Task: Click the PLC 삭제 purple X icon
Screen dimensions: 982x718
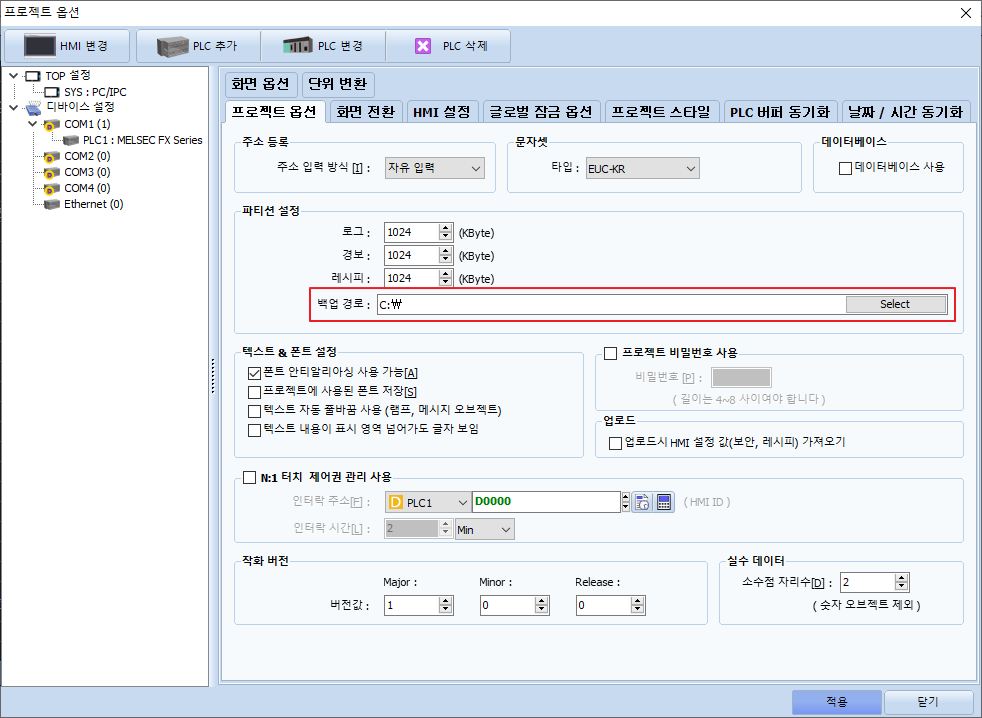Action: click(x=423, y=46)
